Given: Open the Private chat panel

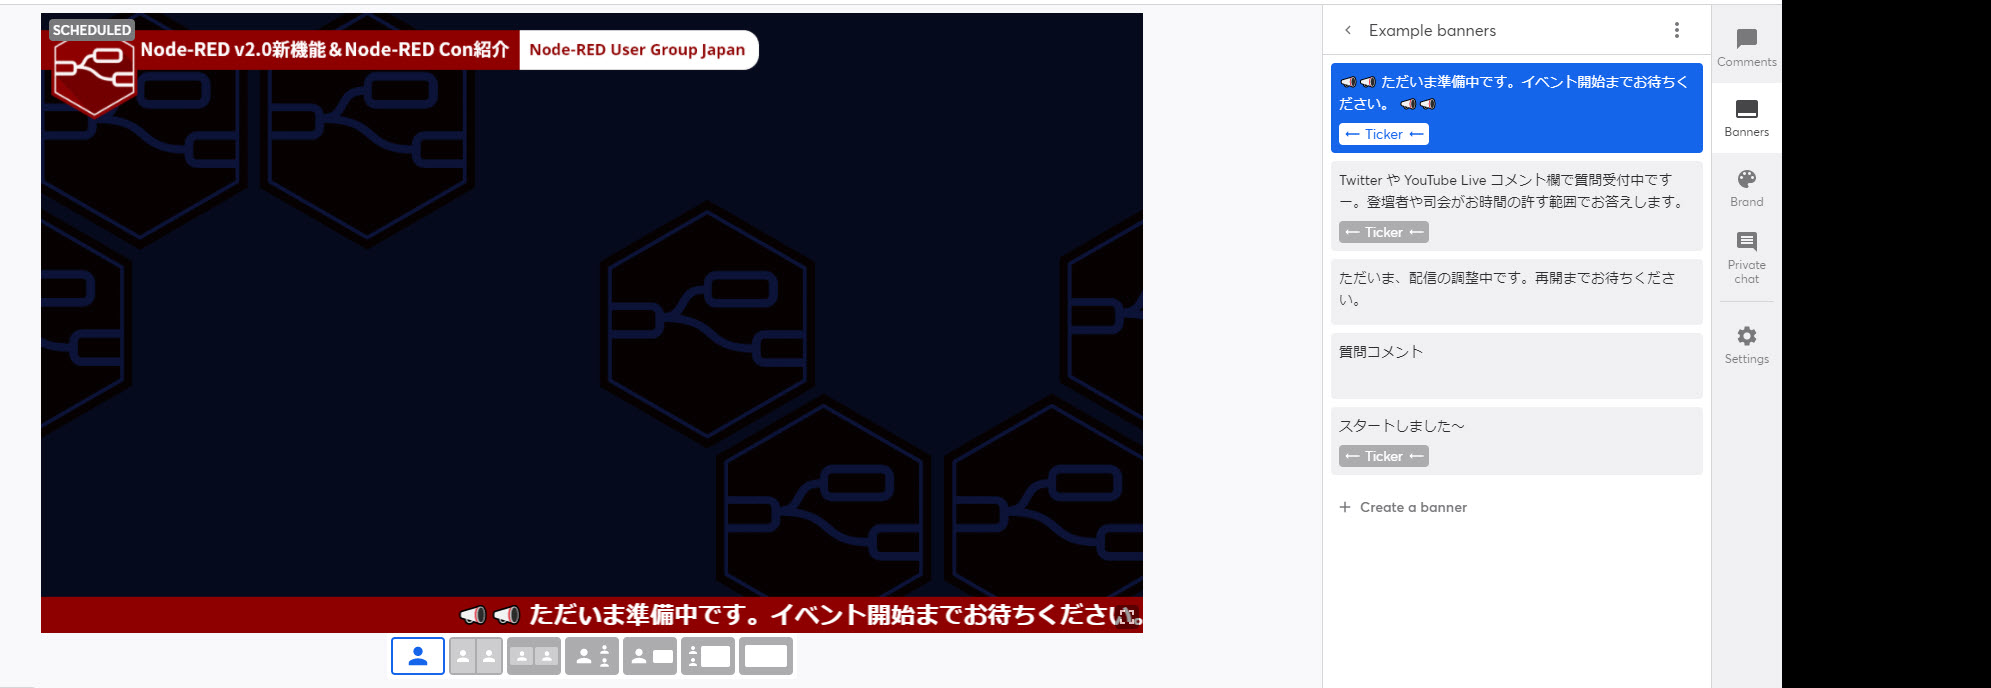Looking at the screenshot, I should (x=1746, y=257).
